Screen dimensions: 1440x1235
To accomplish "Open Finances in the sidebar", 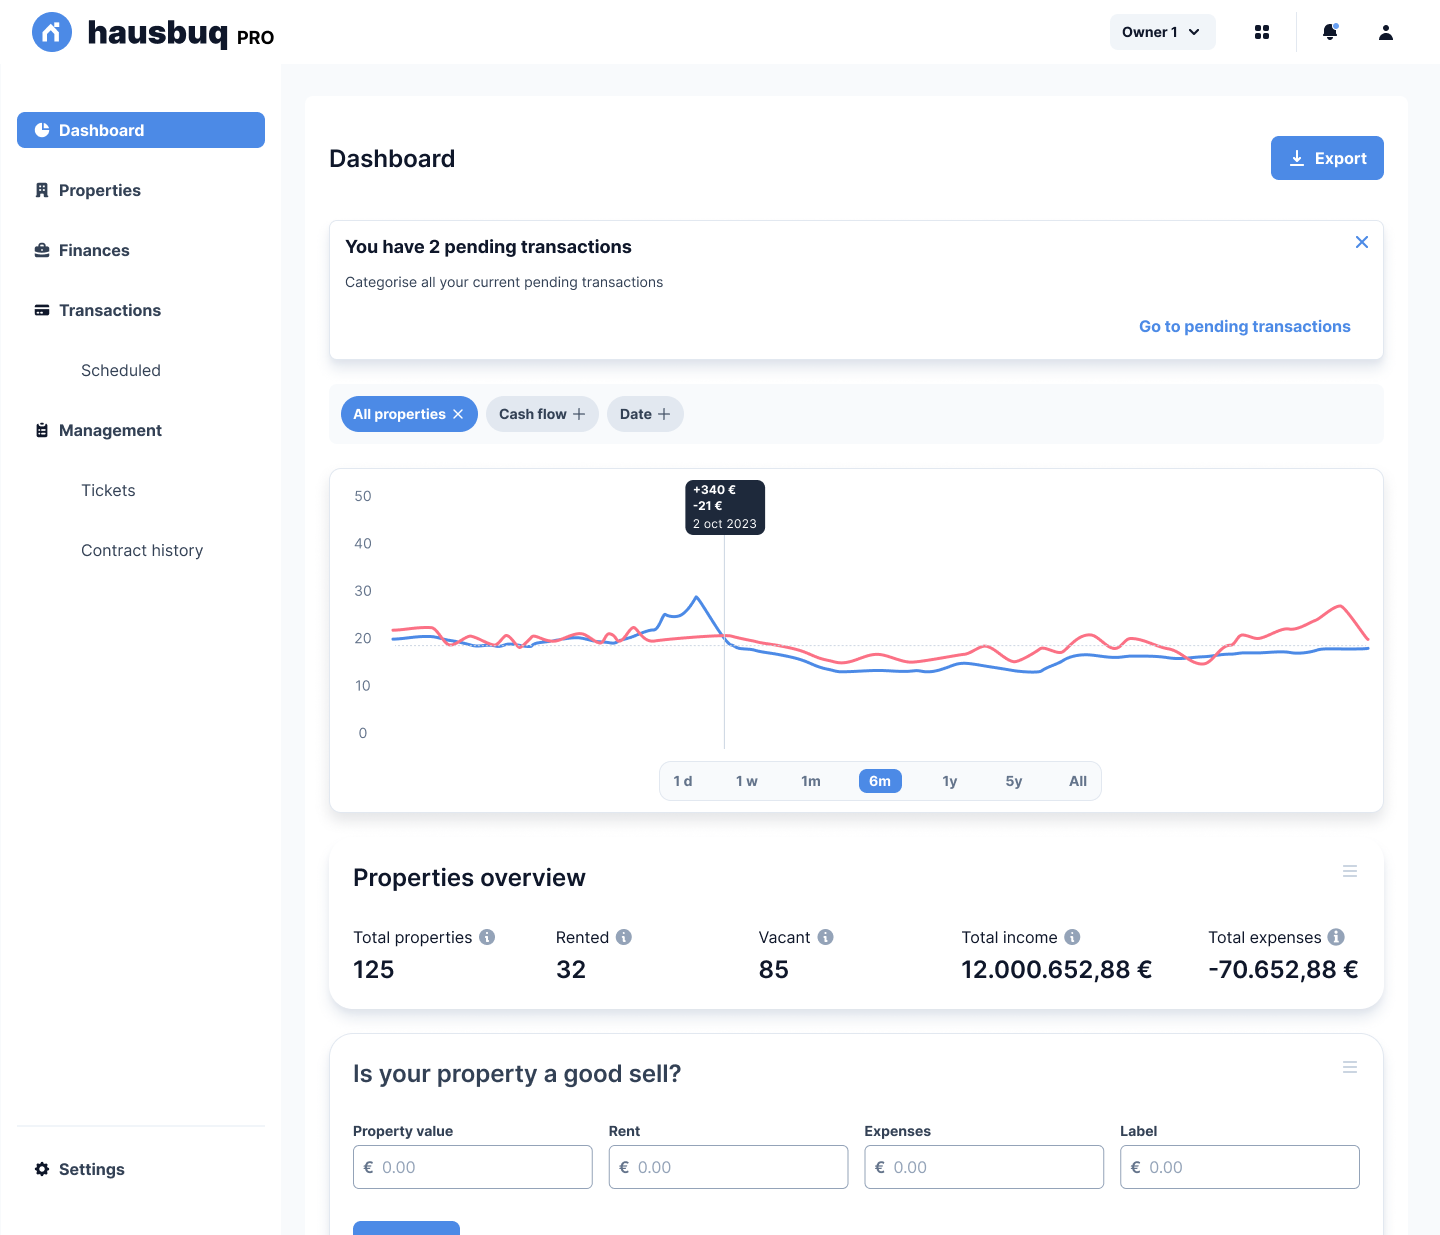I will (x=94, y=250).
